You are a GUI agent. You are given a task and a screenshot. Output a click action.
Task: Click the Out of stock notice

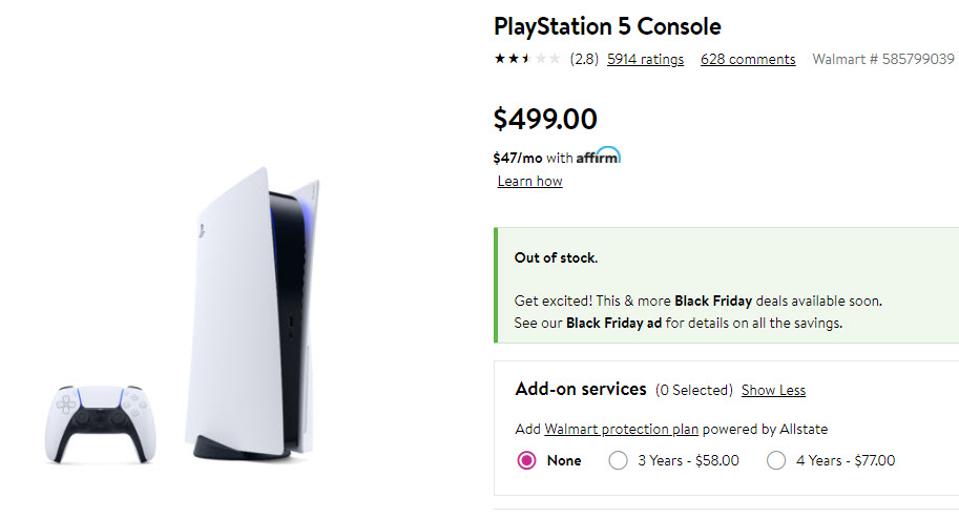[x=556, y=258]
